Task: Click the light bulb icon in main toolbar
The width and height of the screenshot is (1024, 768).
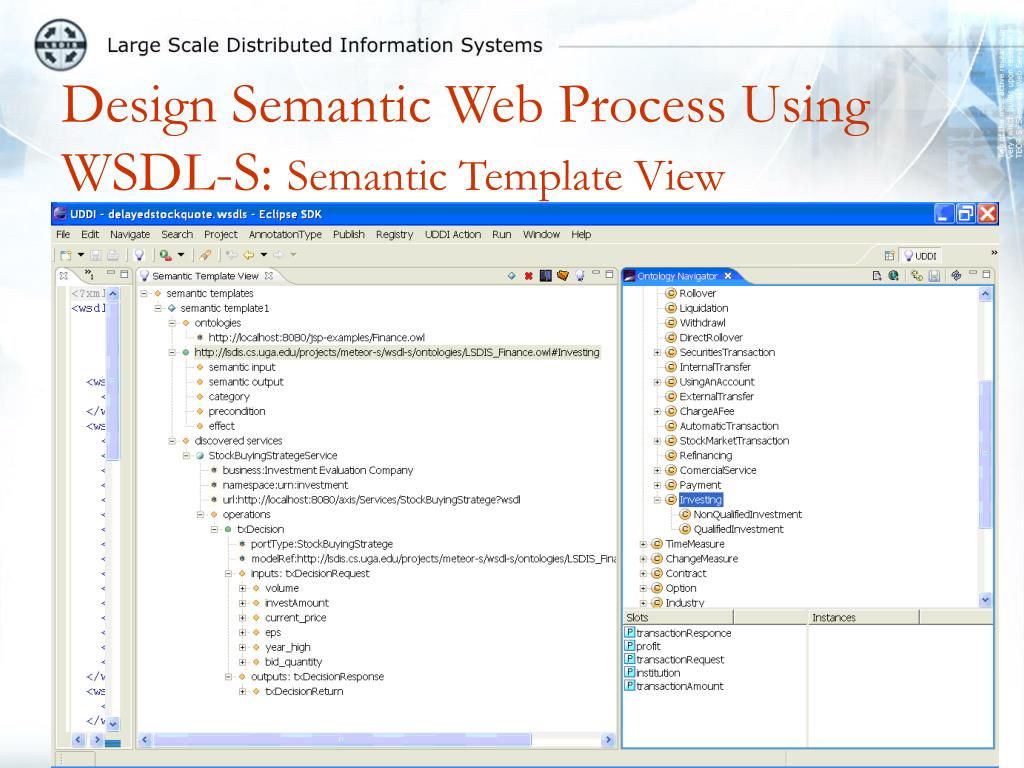Action: tap(139, 254)
